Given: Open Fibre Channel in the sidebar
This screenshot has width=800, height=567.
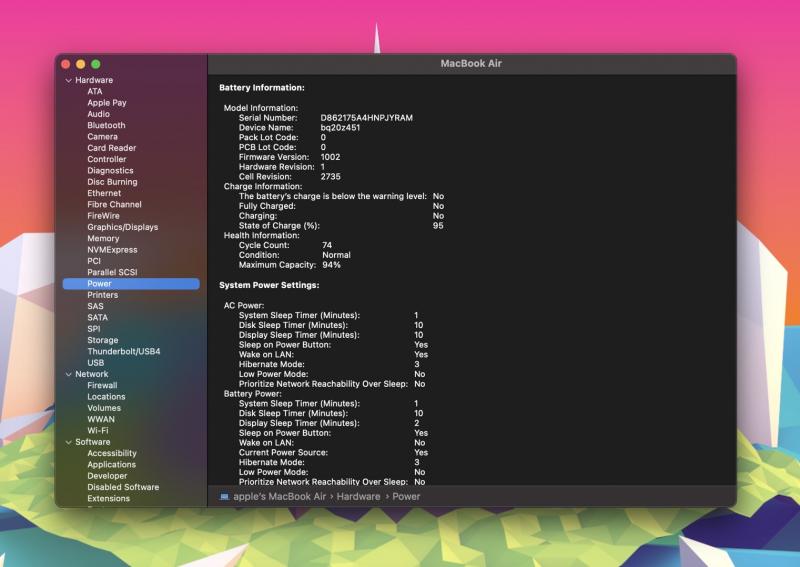Looking at the screenshot, I should pyautogui.click(x=114, y=204).
